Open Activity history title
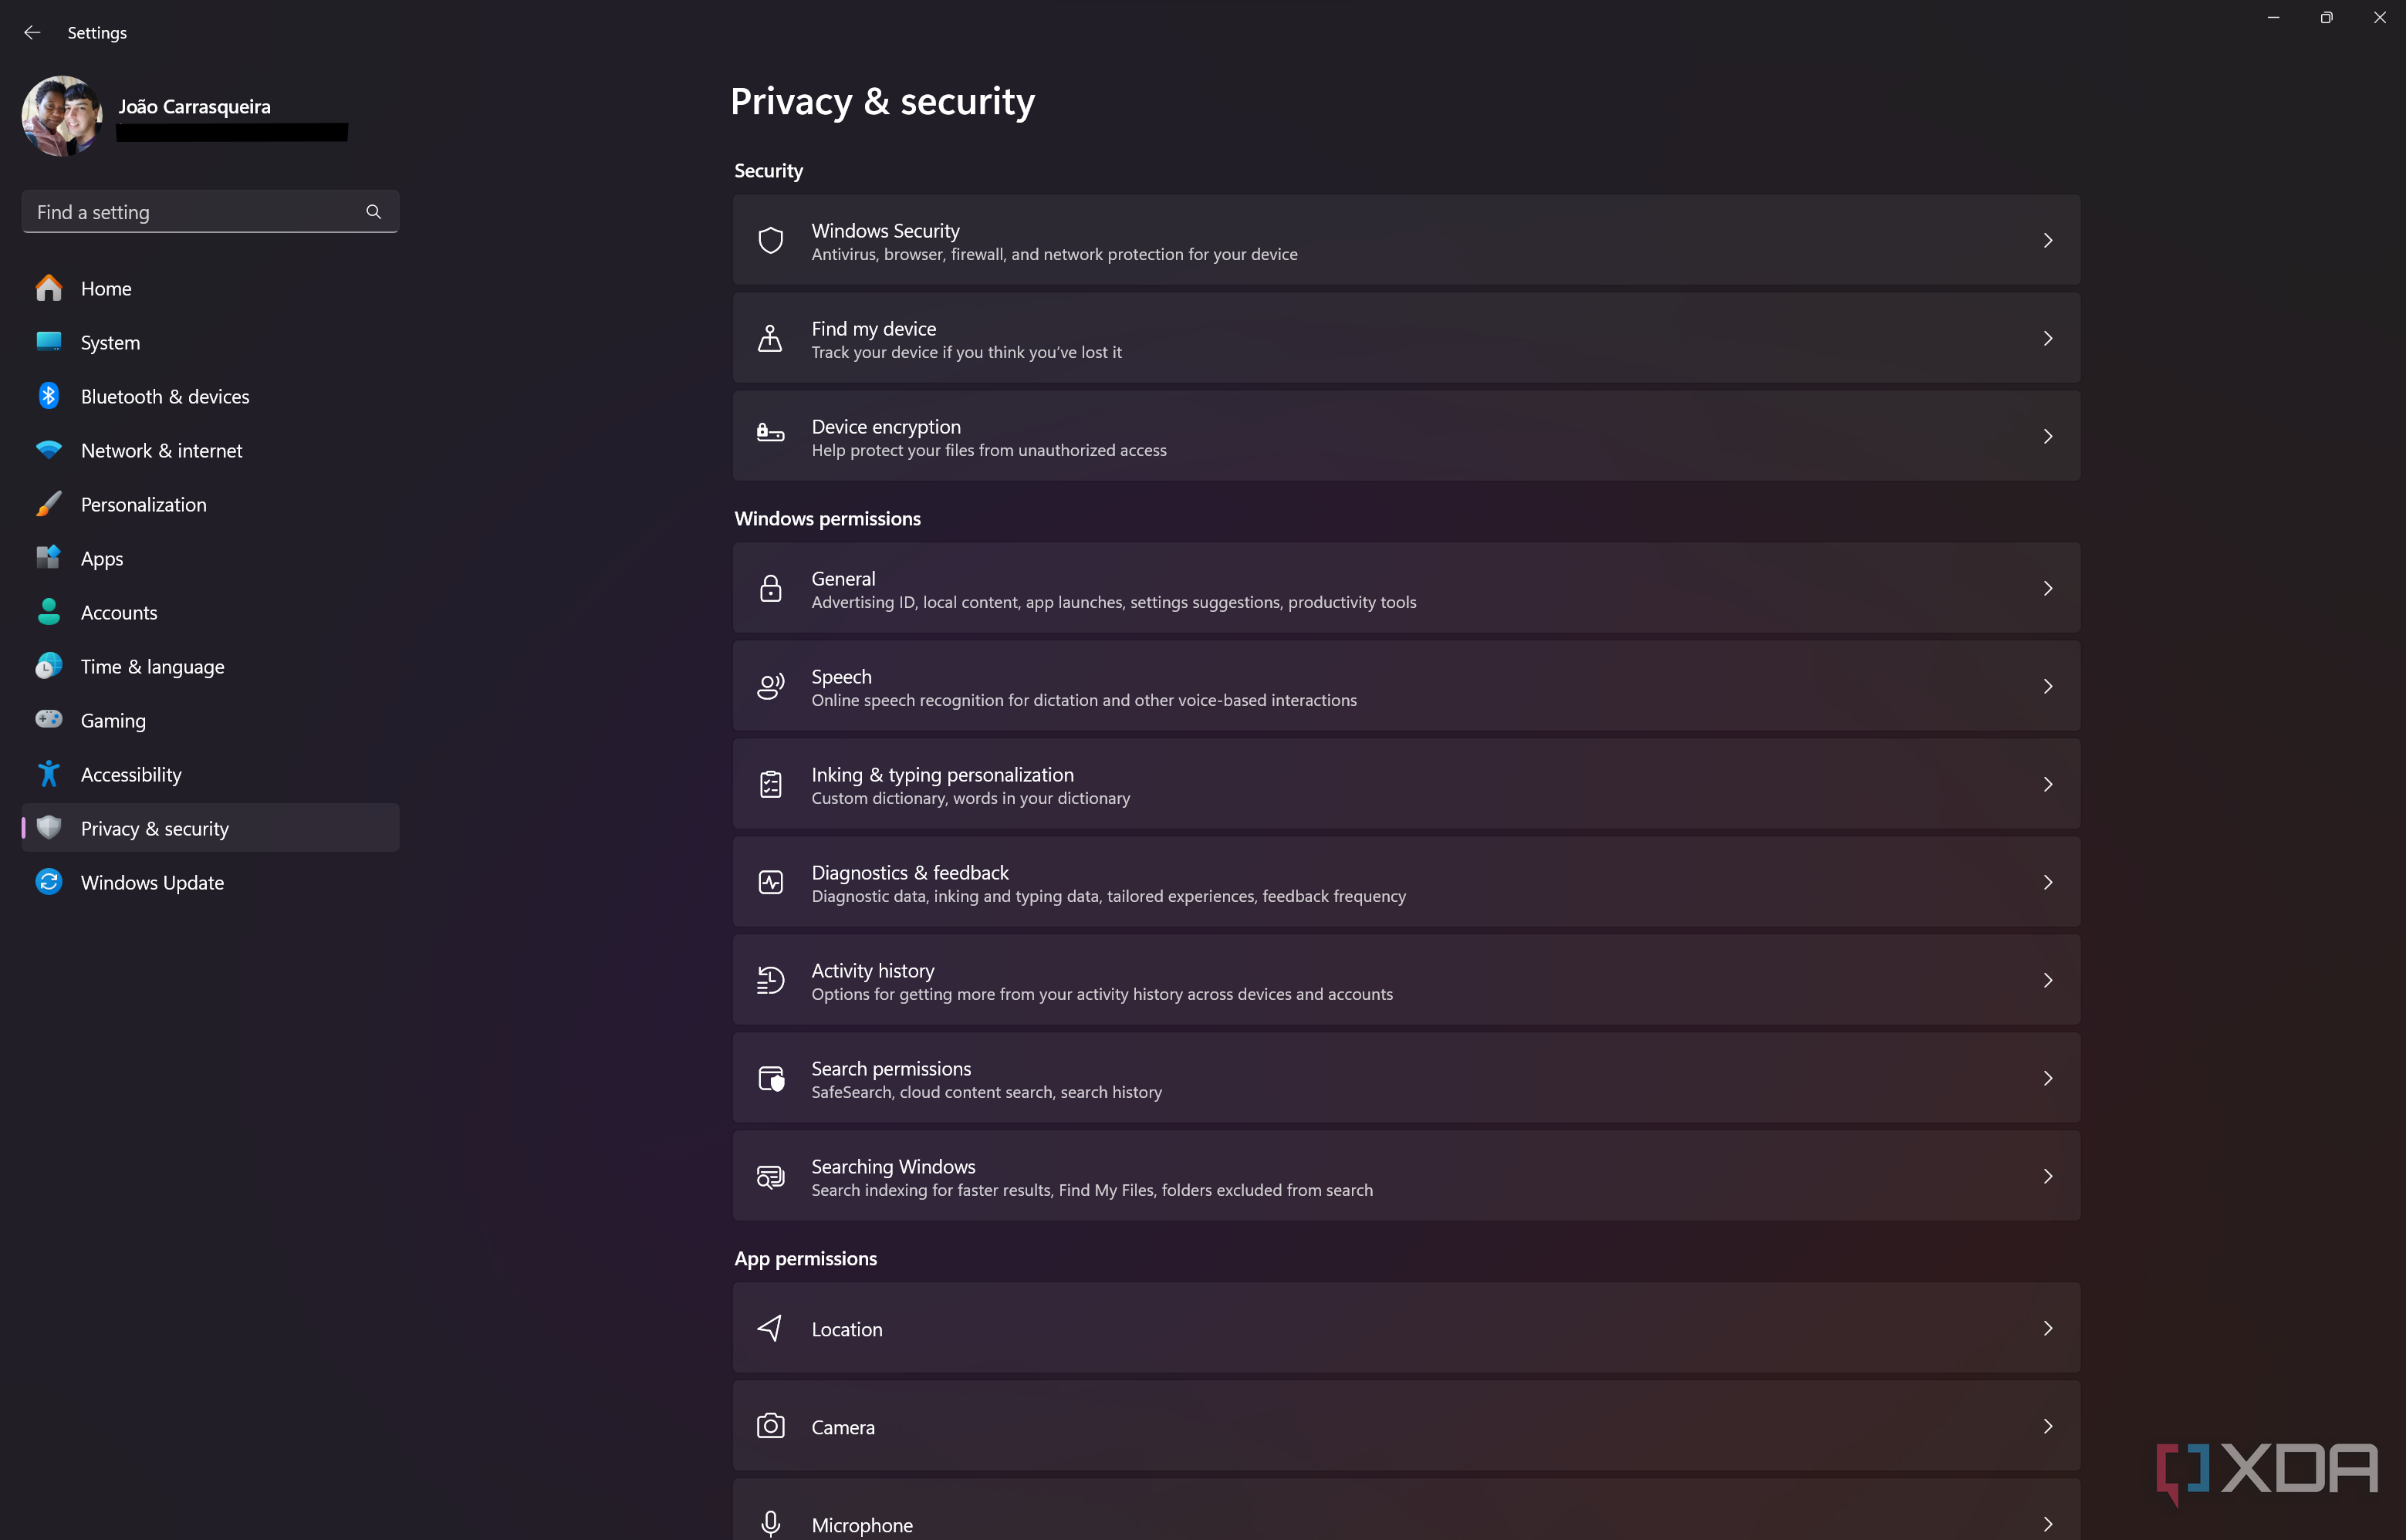The image size is (2406, 1540). (x=872, y=970)
